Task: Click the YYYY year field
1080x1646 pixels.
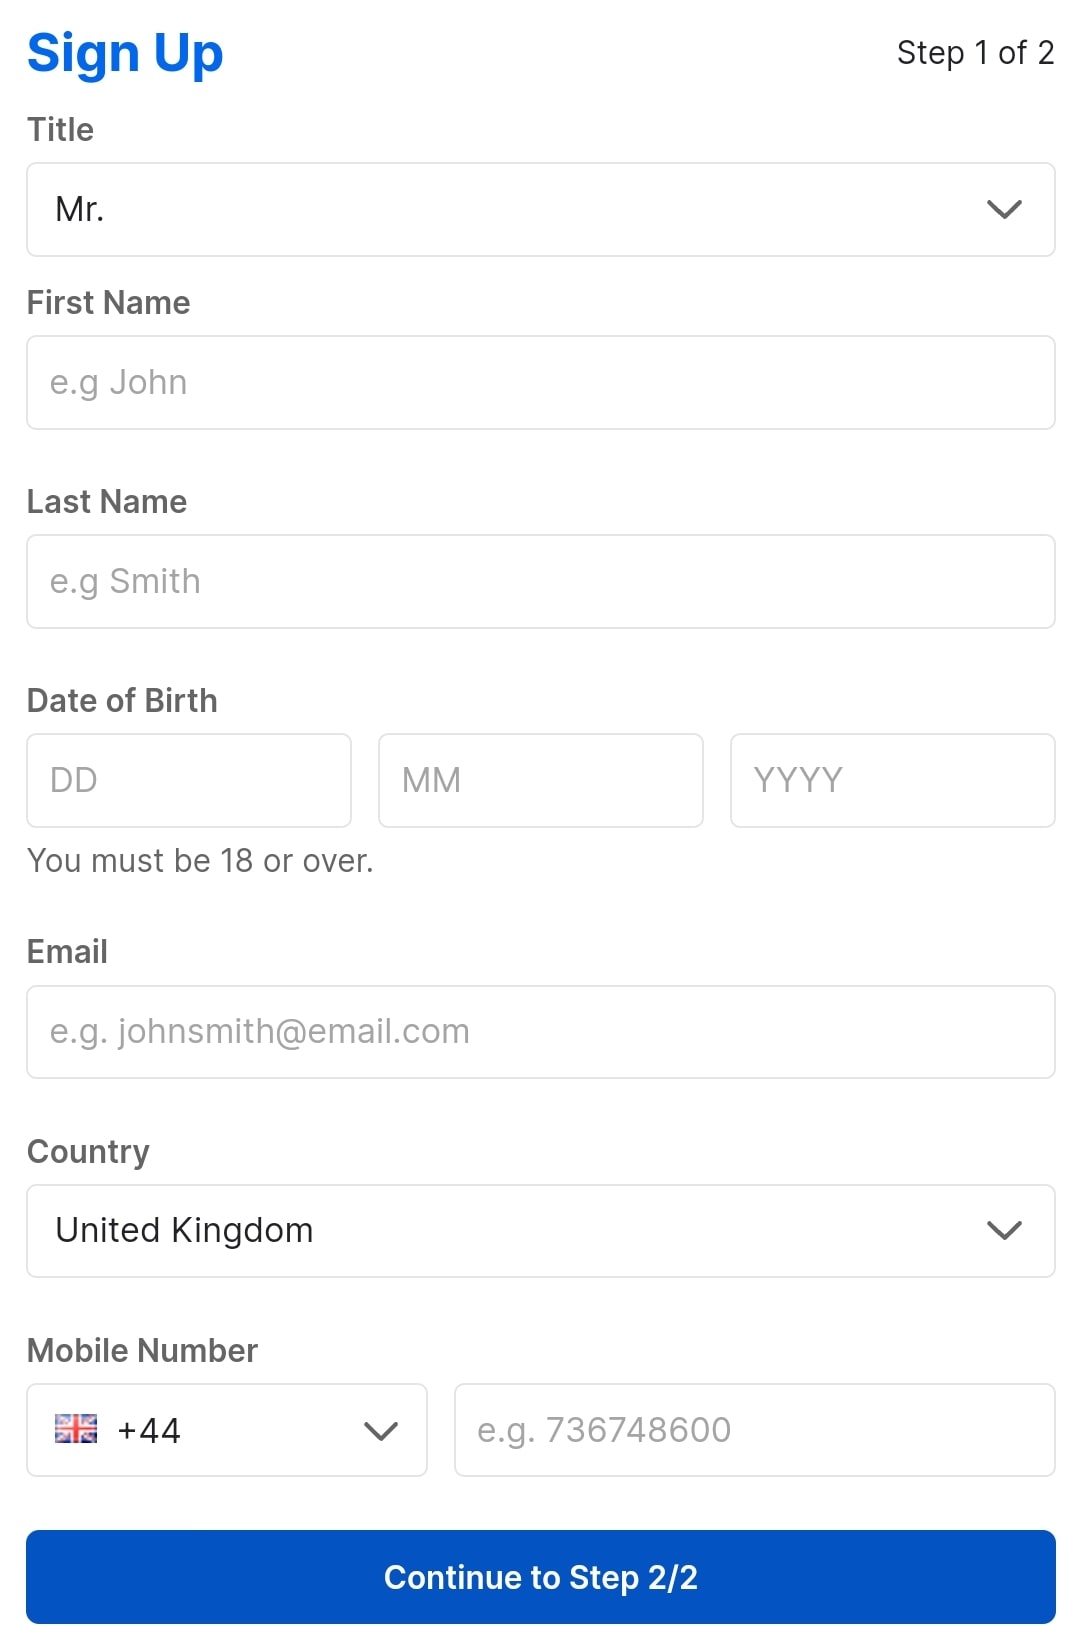Action: click(x=892, y=780)
